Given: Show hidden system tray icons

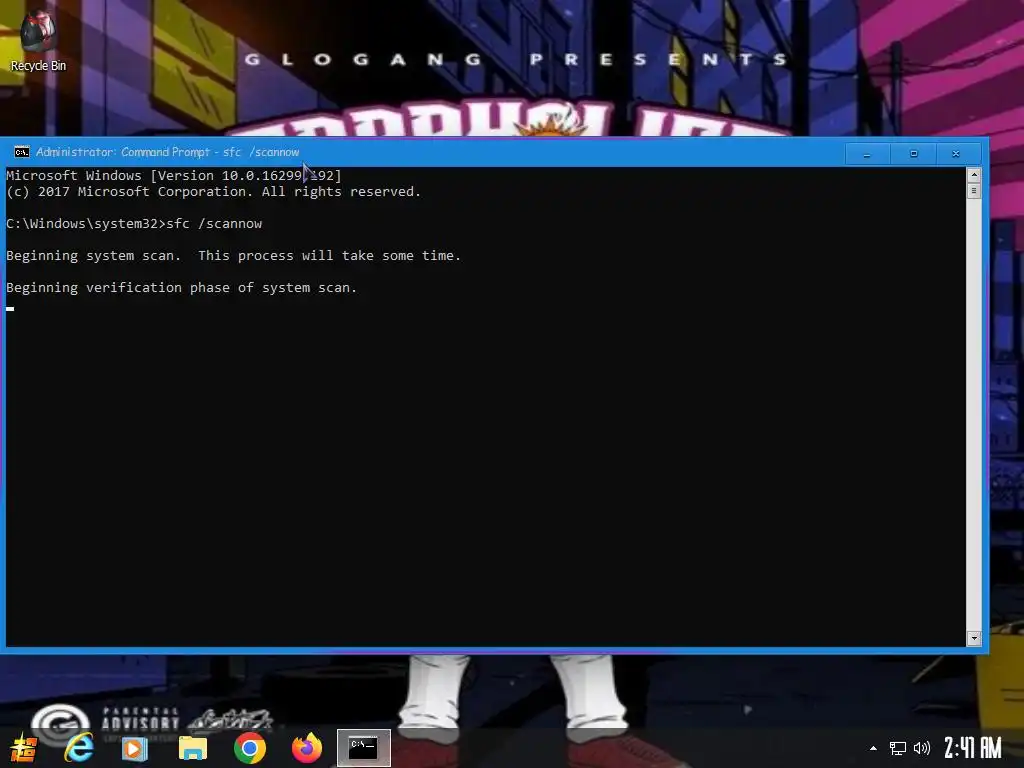Looking at the screenshot, I should (x=873, y=748).
